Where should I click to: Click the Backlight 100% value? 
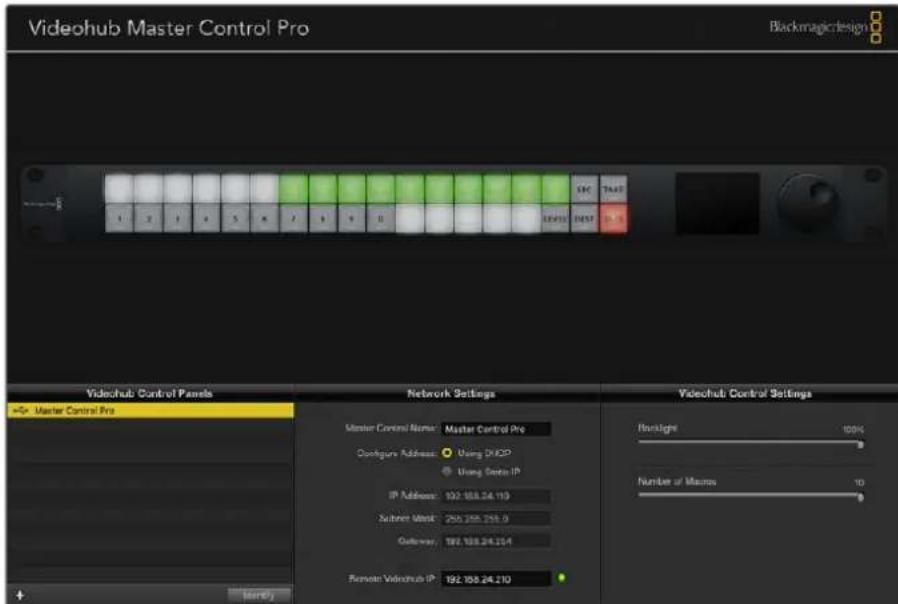point(853,429)
